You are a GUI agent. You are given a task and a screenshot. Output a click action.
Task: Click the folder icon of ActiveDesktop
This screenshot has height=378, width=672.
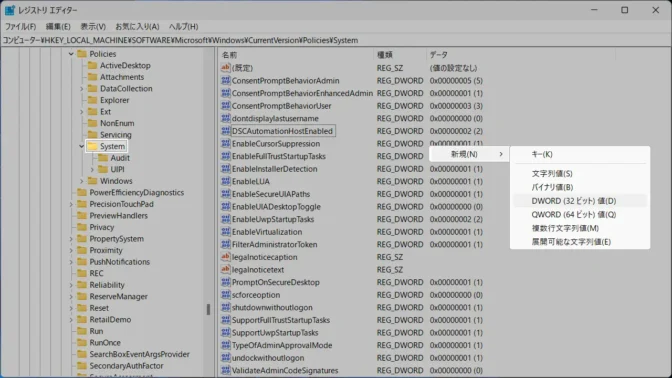point(92,65)
